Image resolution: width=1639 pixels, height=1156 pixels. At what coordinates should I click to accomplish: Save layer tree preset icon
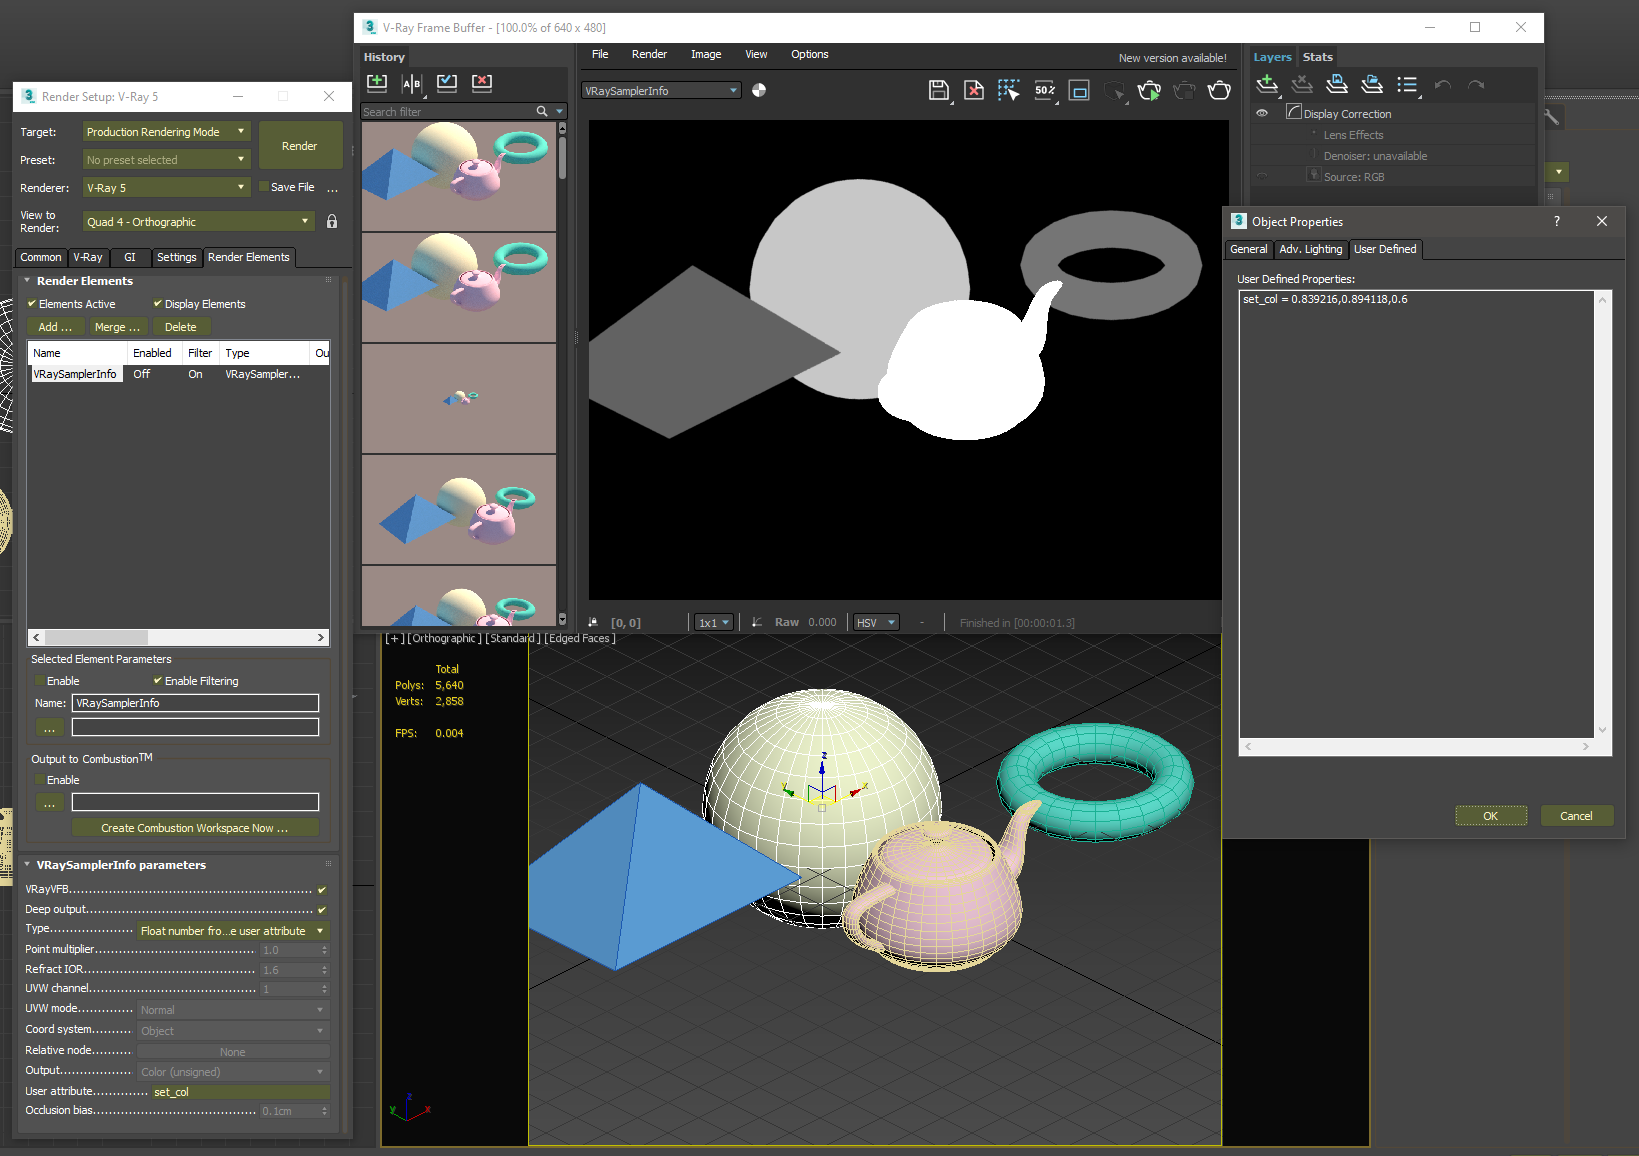coord(1337,85)
